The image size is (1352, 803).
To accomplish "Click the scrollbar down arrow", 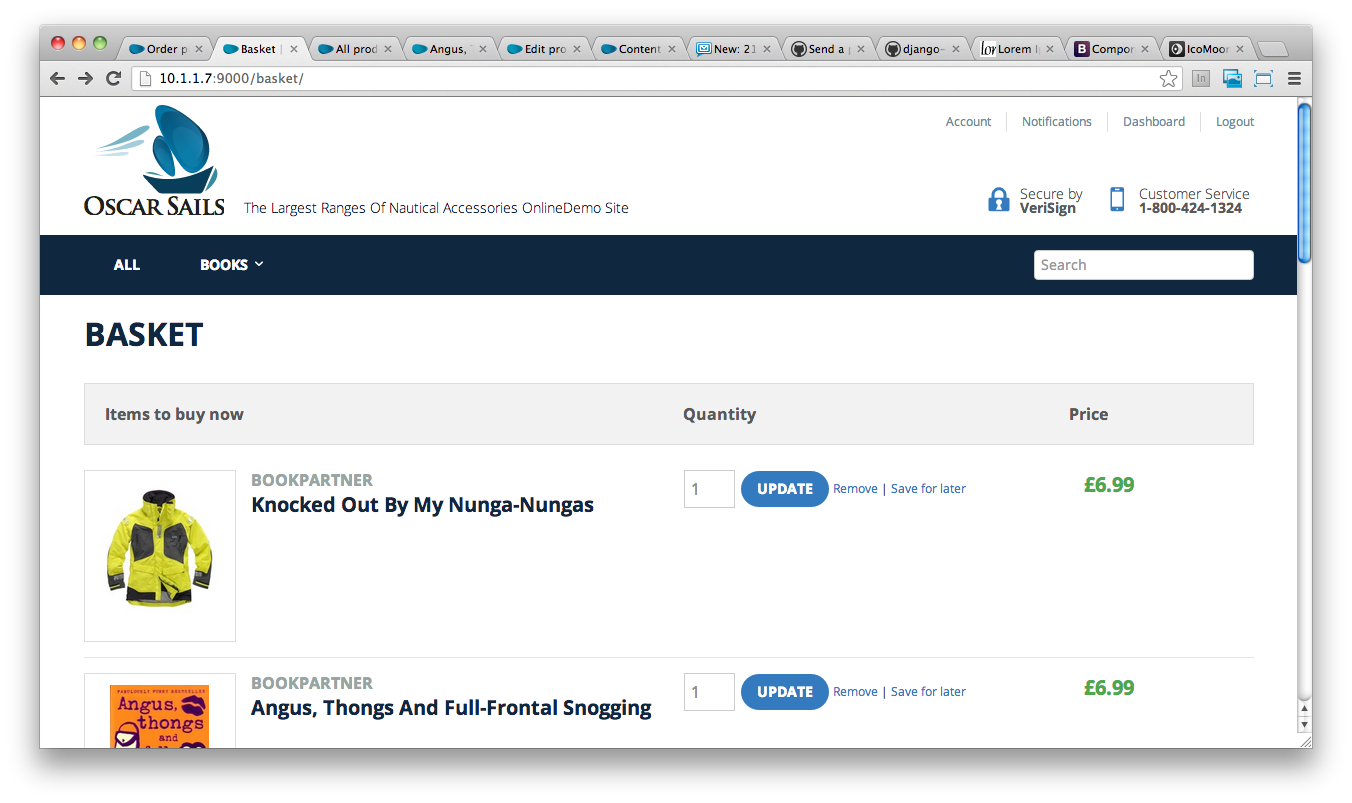I will click(x=1304, y=724).
